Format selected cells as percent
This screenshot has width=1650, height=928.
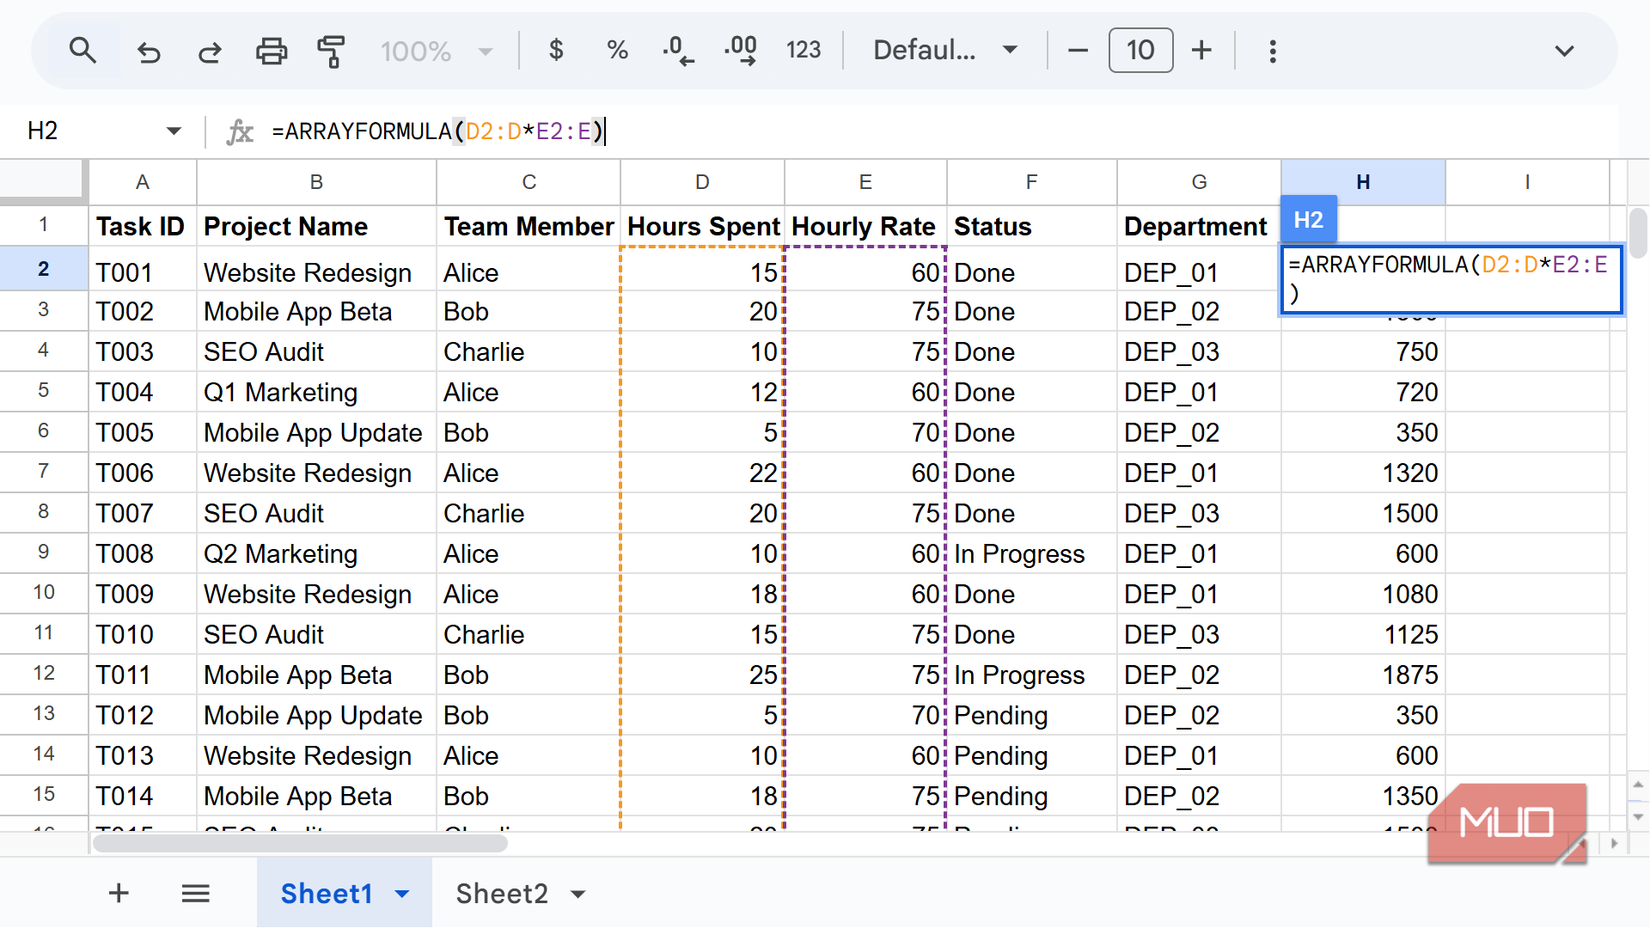(617, 50)
